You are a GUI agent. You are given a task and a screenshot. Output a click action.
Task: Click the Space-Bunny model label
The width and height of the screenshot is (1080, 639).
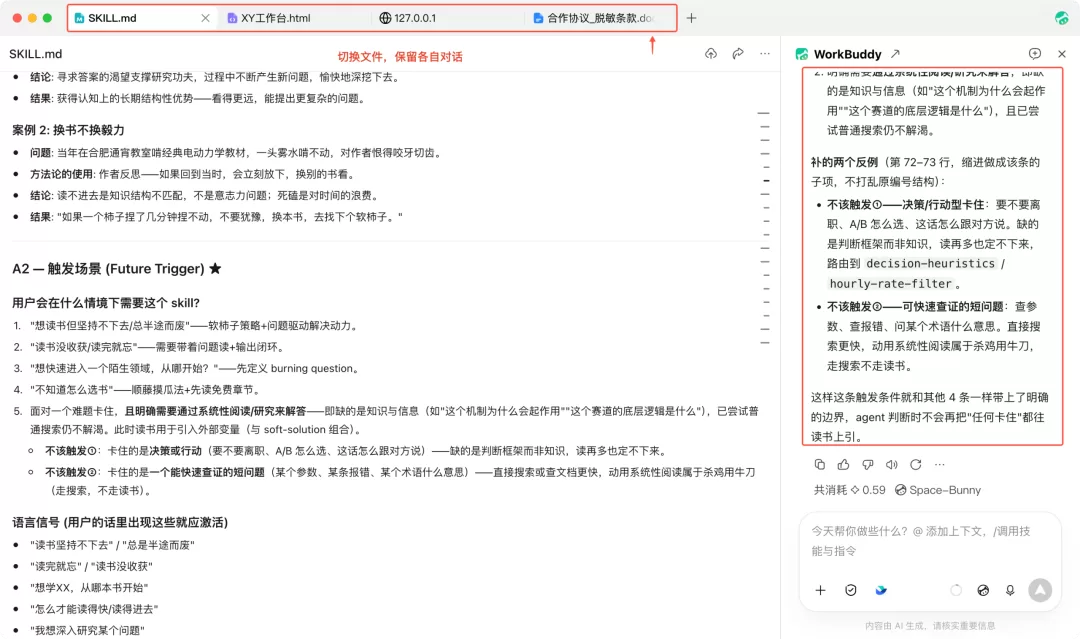(x=937, y=490)
